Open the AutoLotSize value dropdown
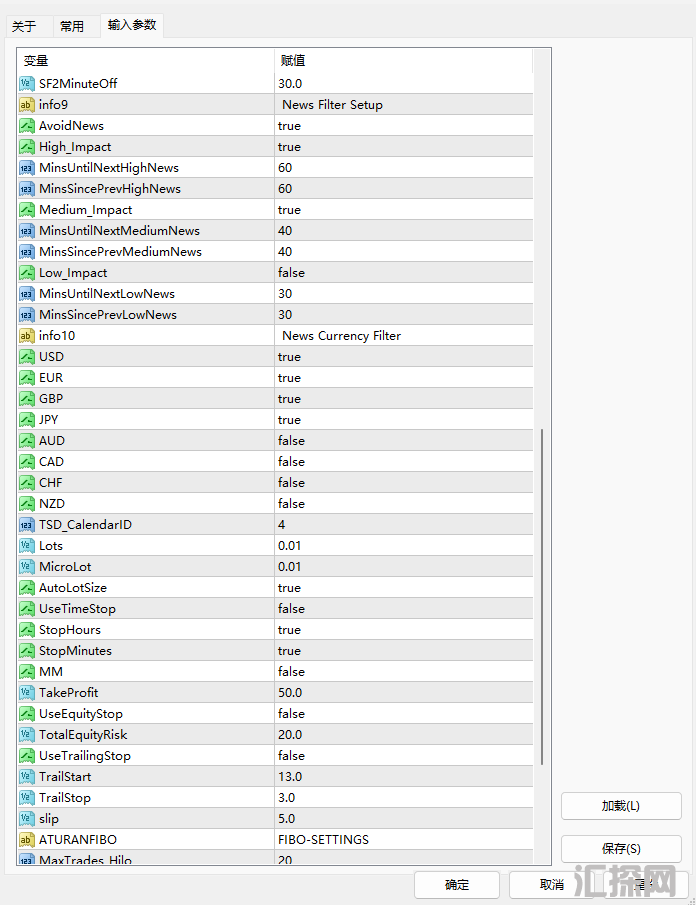696x905 pixels. [400, 588]
